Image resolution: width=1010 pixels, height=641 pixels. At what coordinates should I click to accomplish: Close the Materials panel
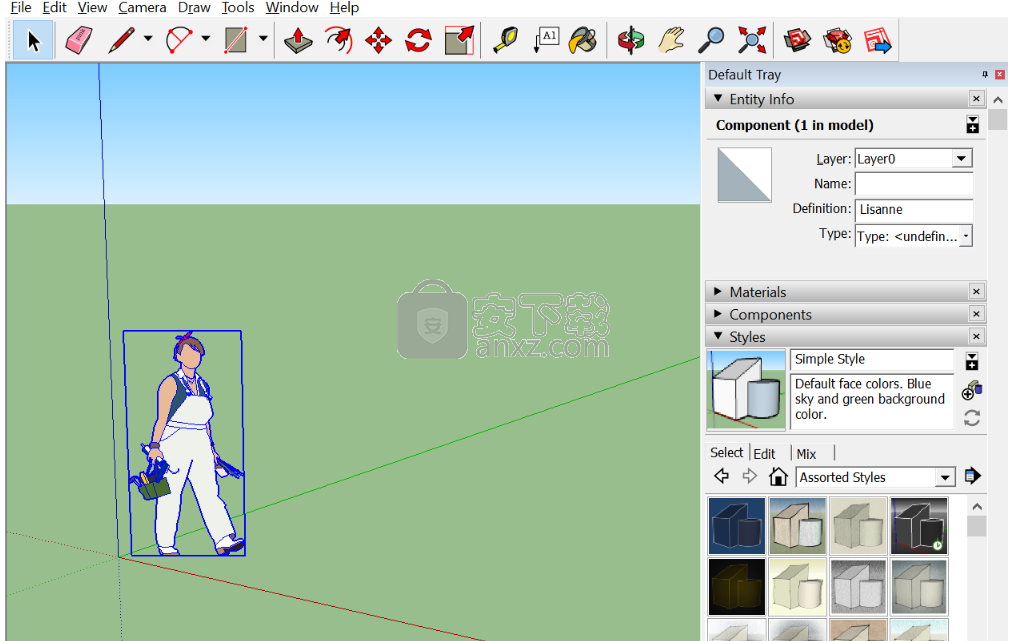coord(977,292)
